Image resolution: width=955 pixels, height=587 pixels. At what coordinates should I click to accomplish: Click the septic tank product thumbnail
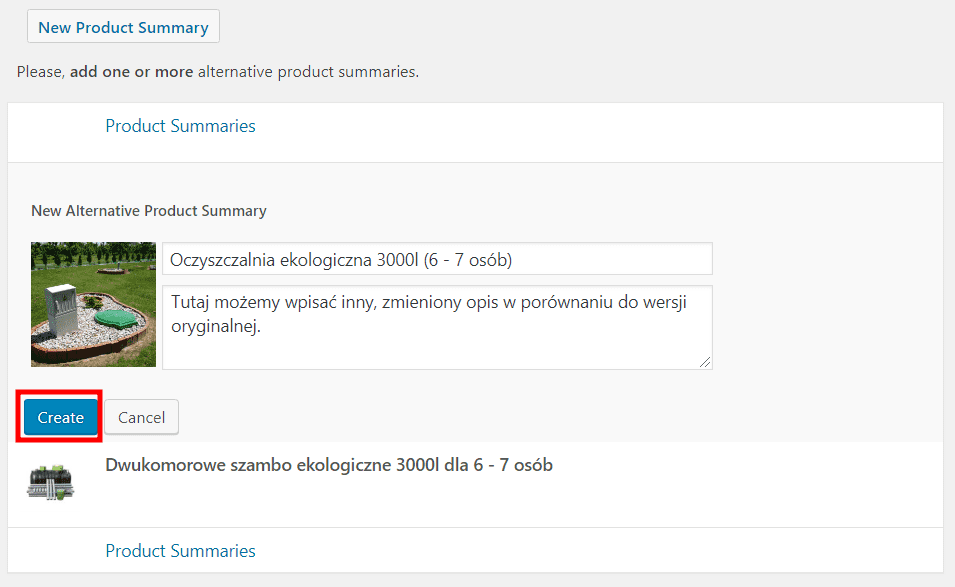coord(51,482)
